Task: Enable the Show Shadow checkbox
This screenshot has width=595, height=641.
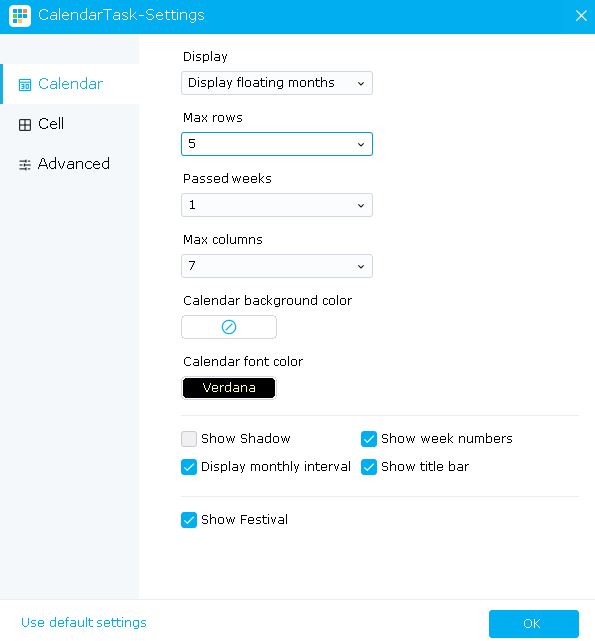Action: (x=189, y=439)
